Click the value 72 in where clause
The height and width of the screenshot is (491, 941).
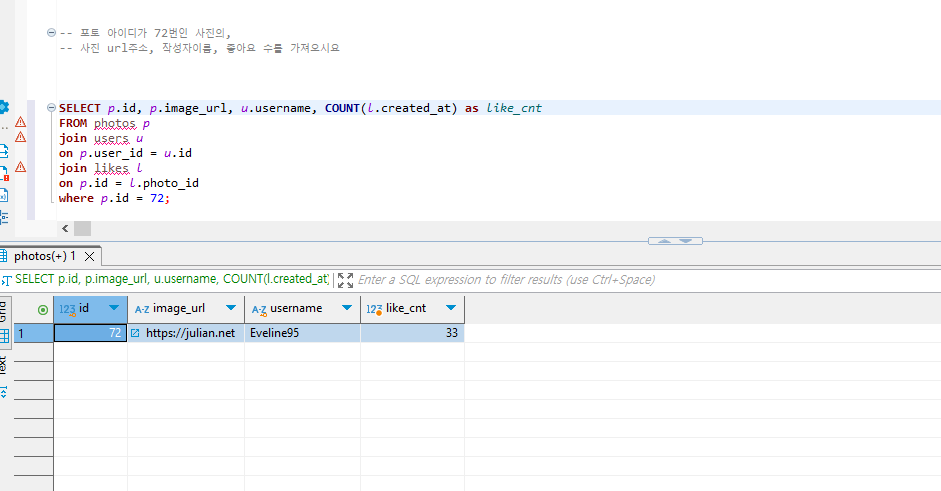(157, 198)
